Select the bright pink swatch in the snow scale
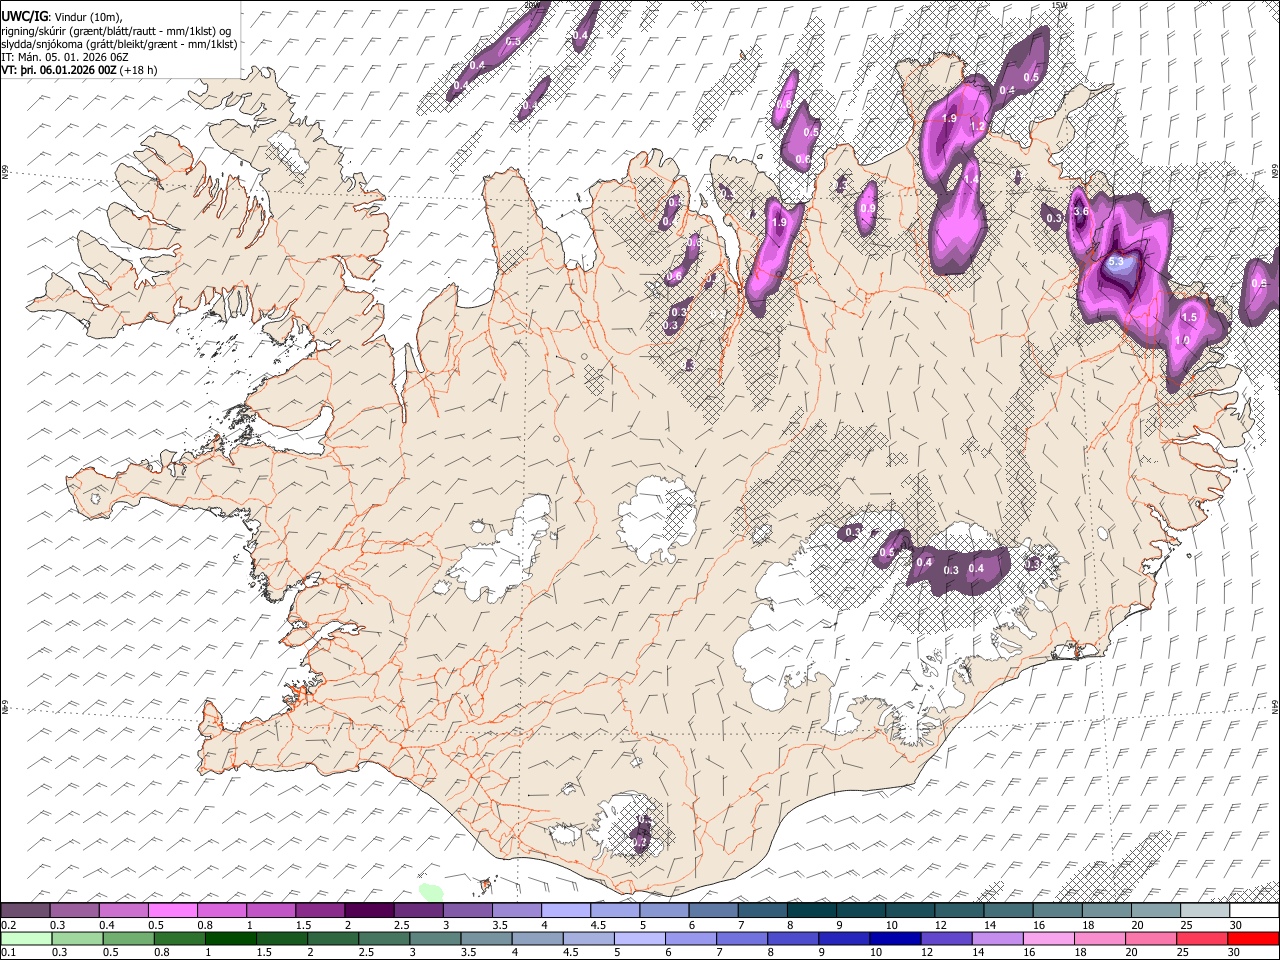 [173, 911]
